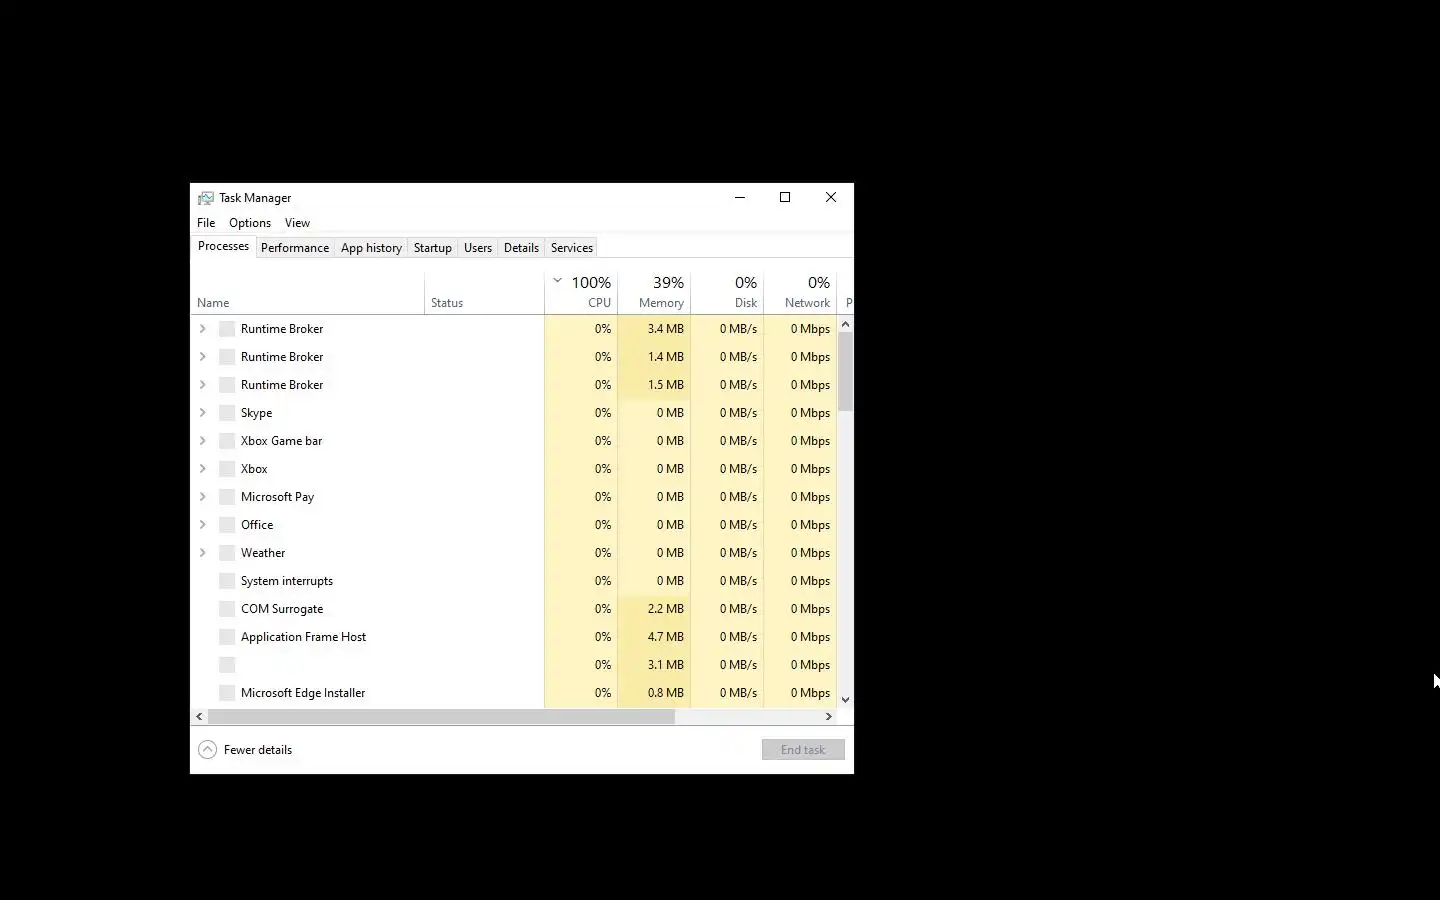Image resolution: width=1440 pixels, height=900 pixels.
Task: Click the Xbox process icon
Action: (x=227, y=469)
